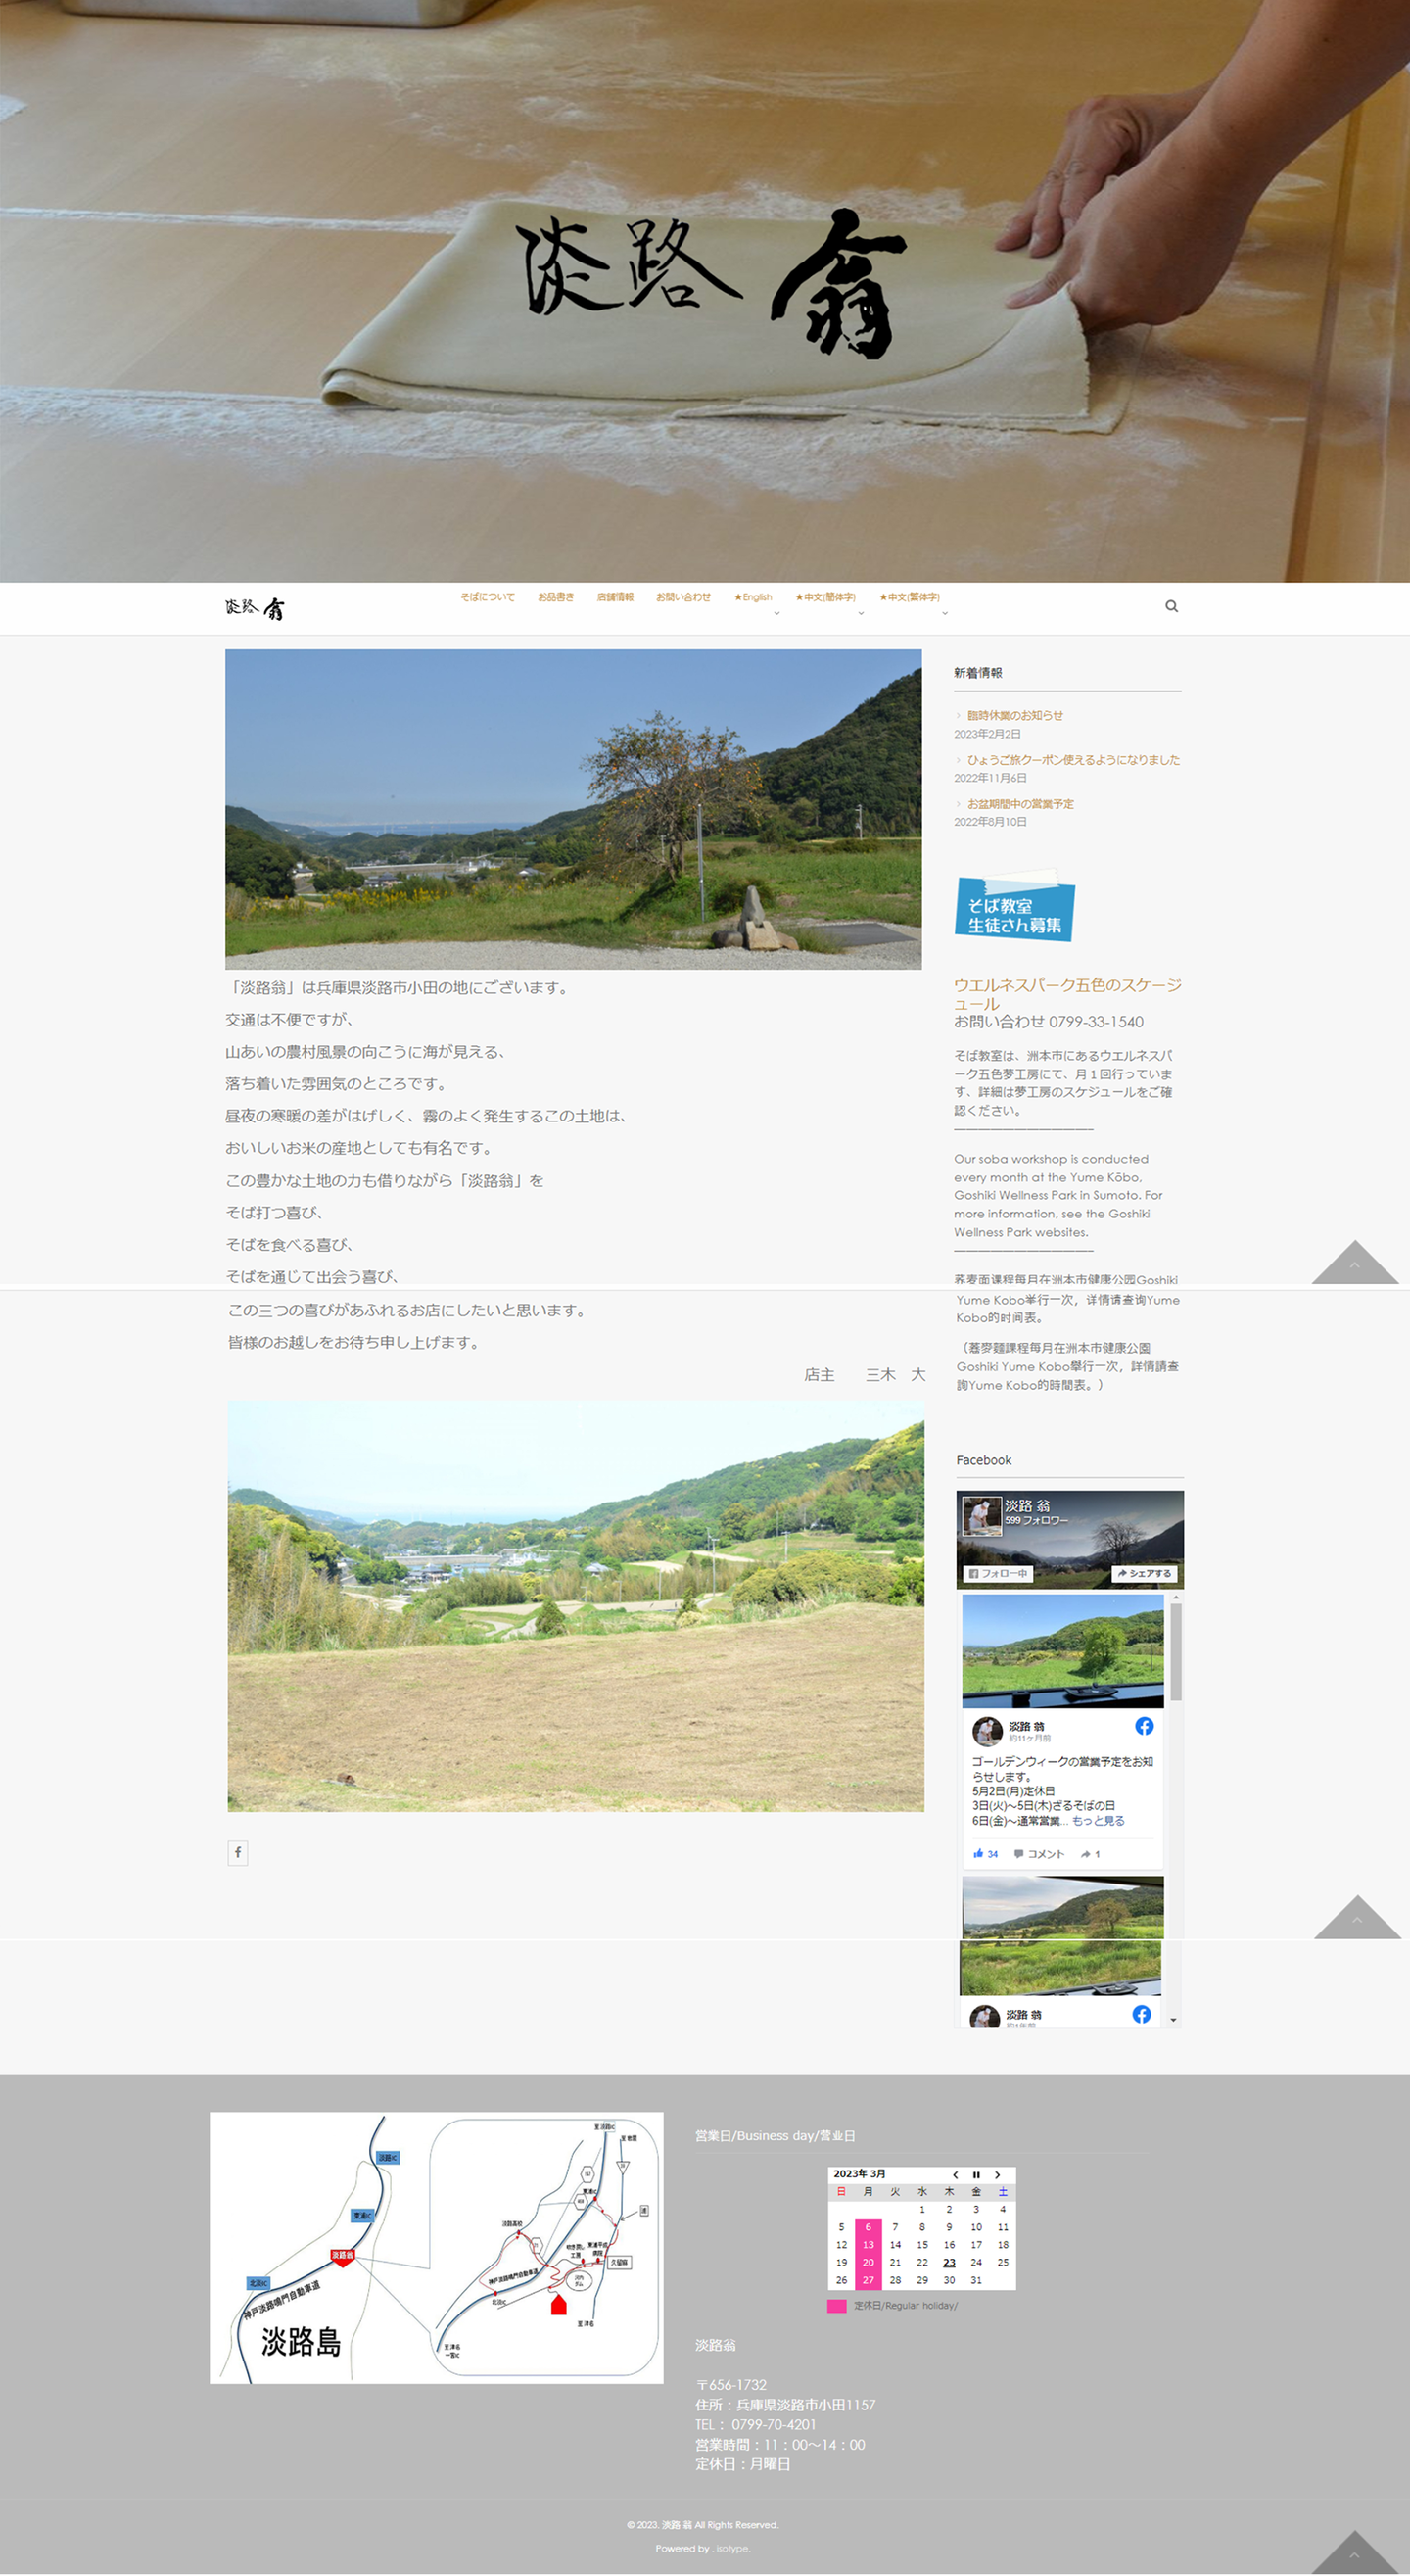Open the そばについて menu item
The image size is (1410, 2576).
point(487,597)
